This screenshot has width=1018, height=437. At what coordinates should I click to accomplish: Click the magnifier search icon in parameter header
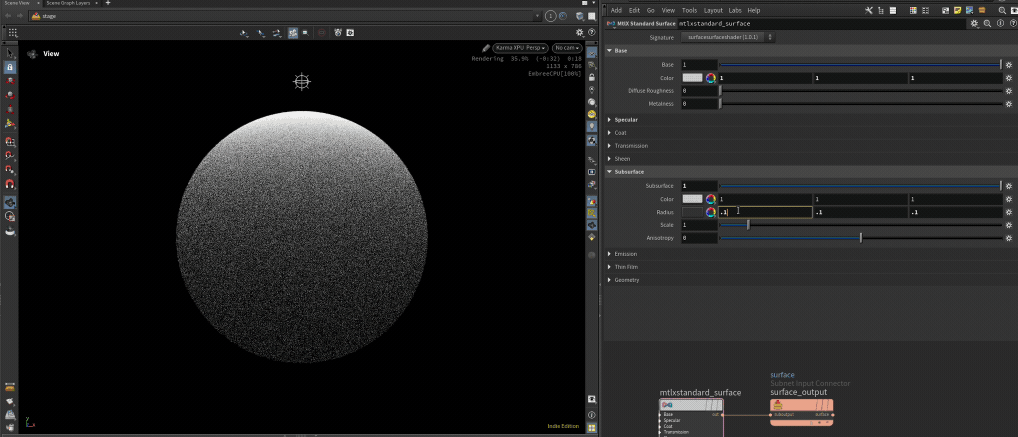[x=988, y=23]
